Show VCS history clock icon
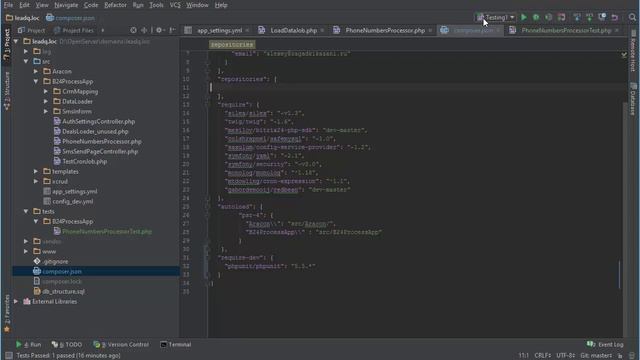640x360 pixels. (x=602, y=18)
